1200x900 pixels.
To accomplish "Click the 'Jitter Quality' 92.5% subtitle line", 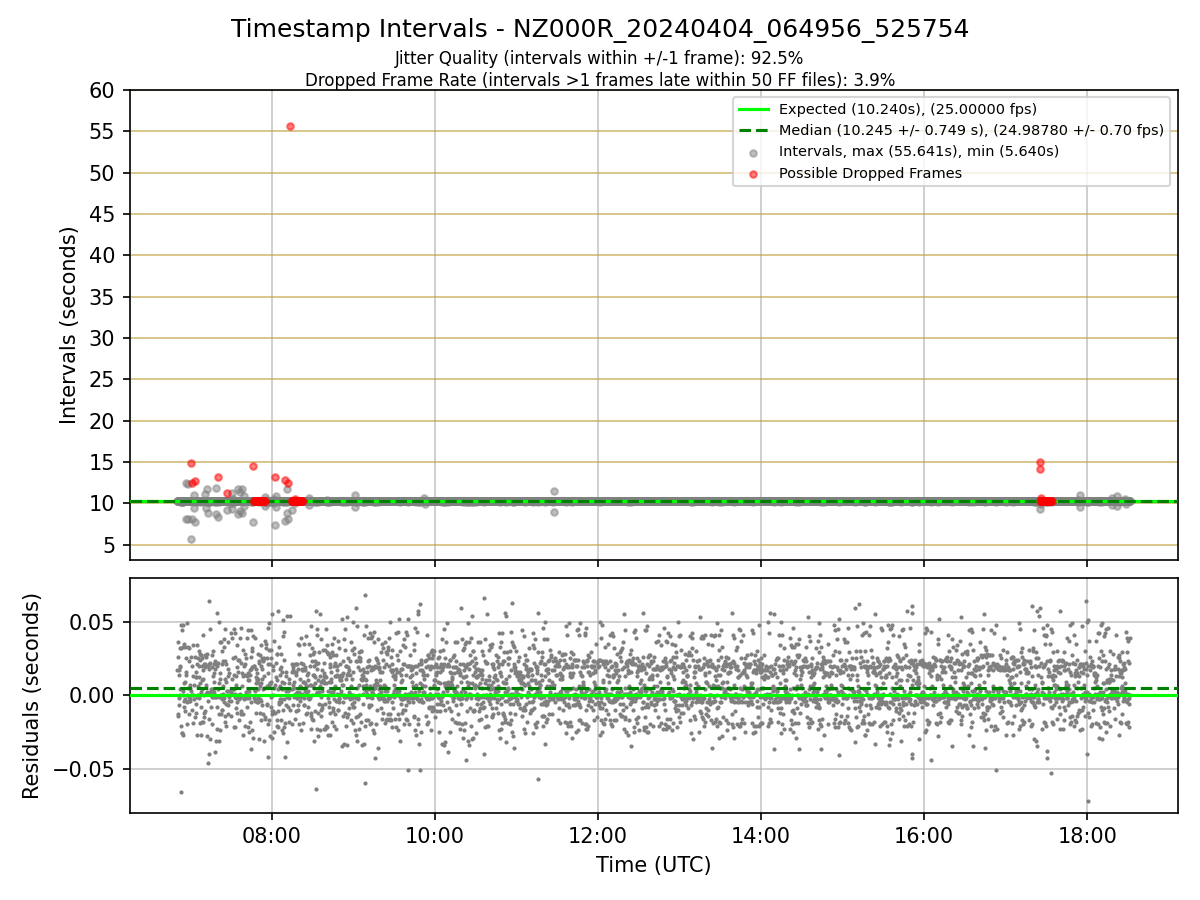I will 599,58.
